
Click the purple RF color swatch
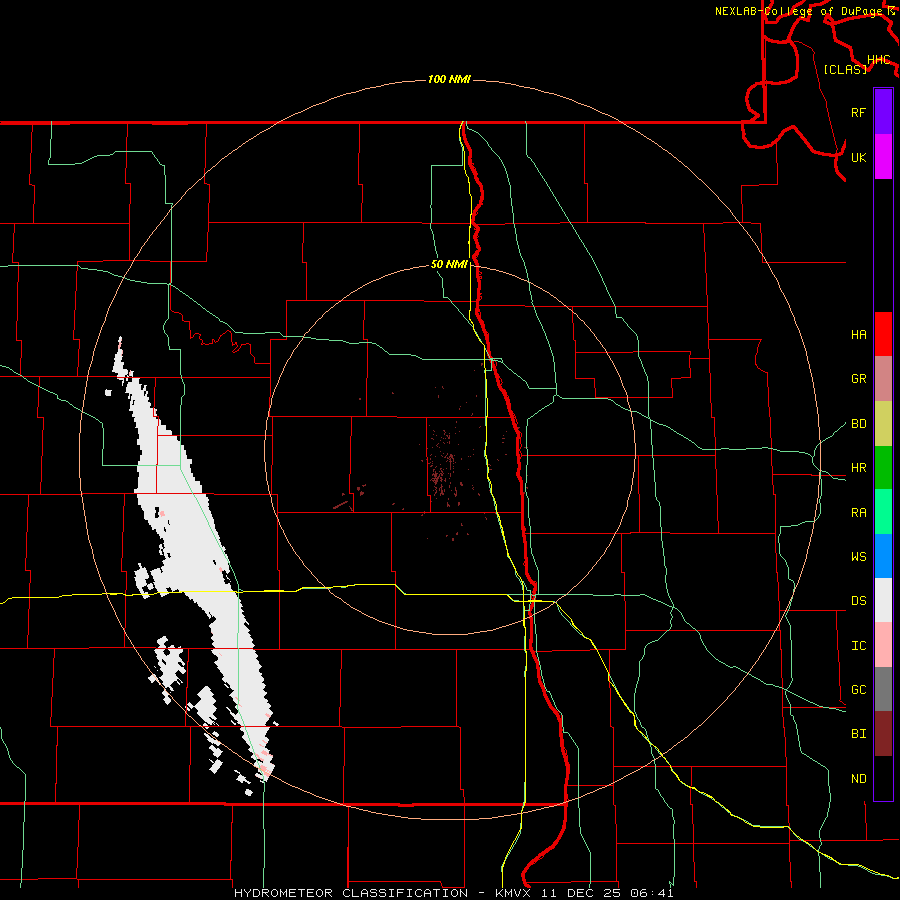click(x=883, y=112)
